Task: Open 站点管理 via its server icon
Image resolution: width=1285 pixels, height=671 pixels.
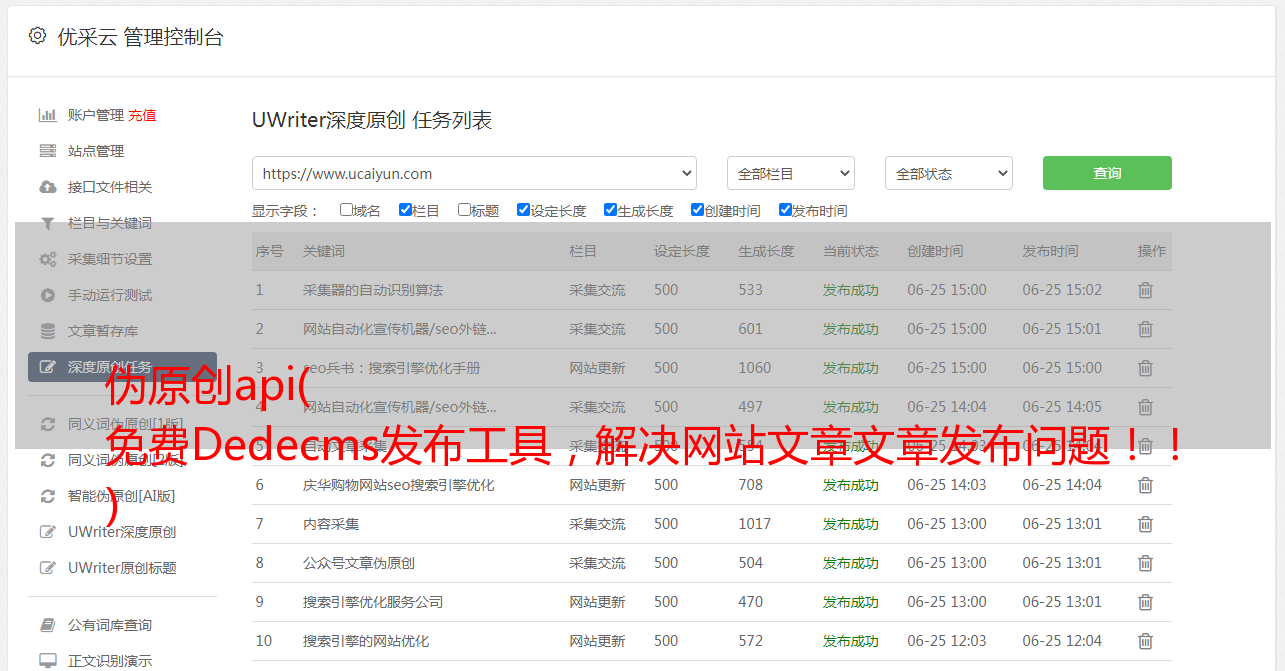Action: pyautogui.click(x=47, y=151)
